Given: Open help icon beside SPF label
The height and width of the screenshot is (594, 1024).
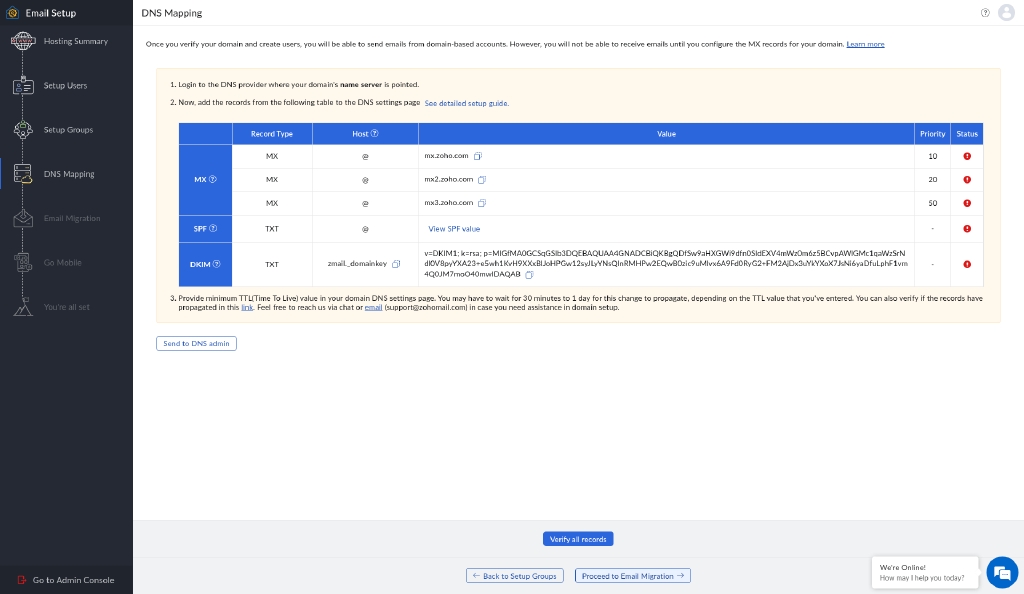Looking at the screenshot, I should pyautogui.click(x=213, y=228).
